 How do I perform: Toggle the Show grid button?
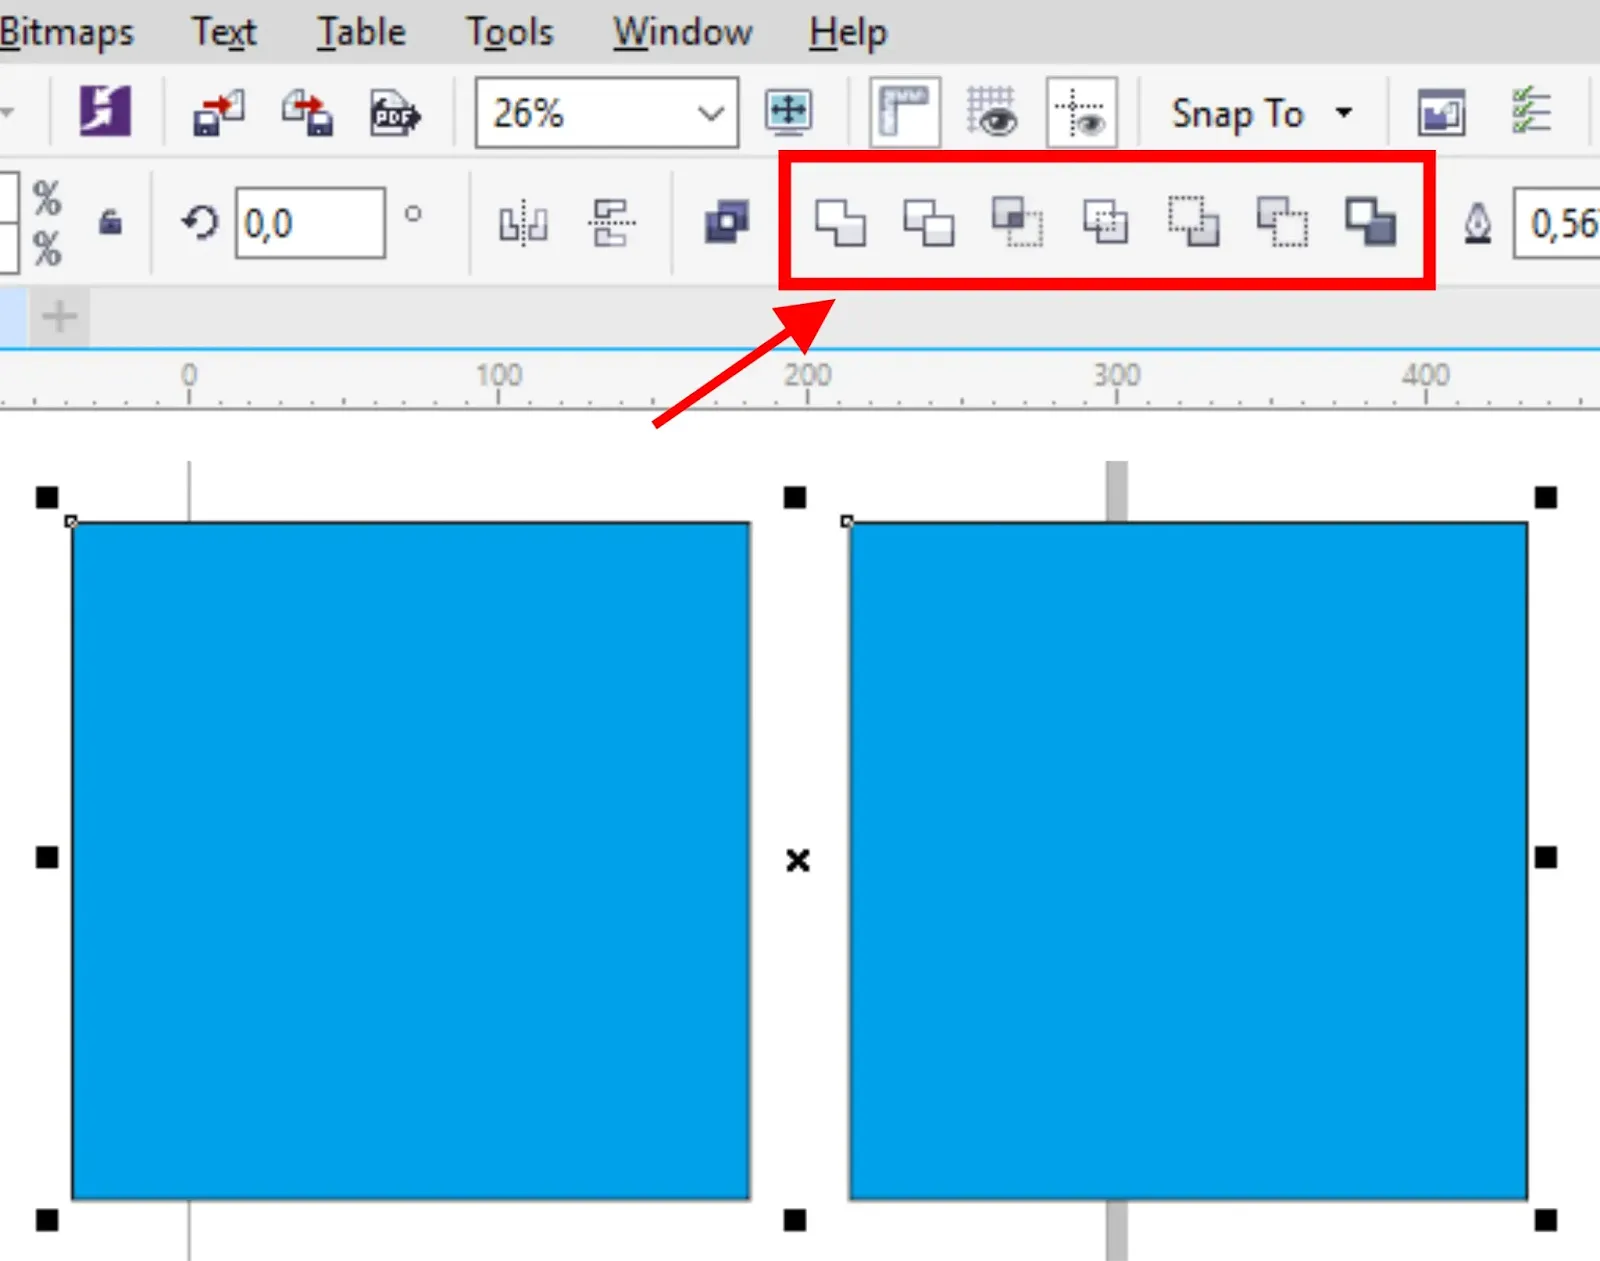click(x=992, y=111)
